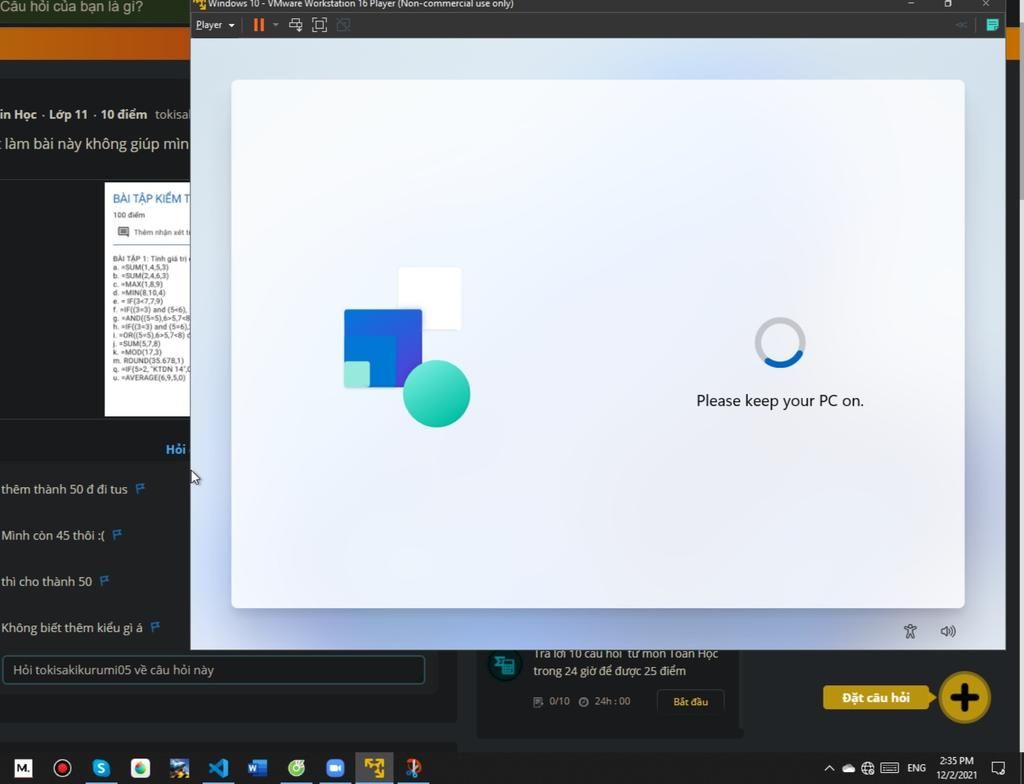The image size is (1024, 784).
Task: Select the VMware Player taskbar icon
Action: click(x=374, y=768)
